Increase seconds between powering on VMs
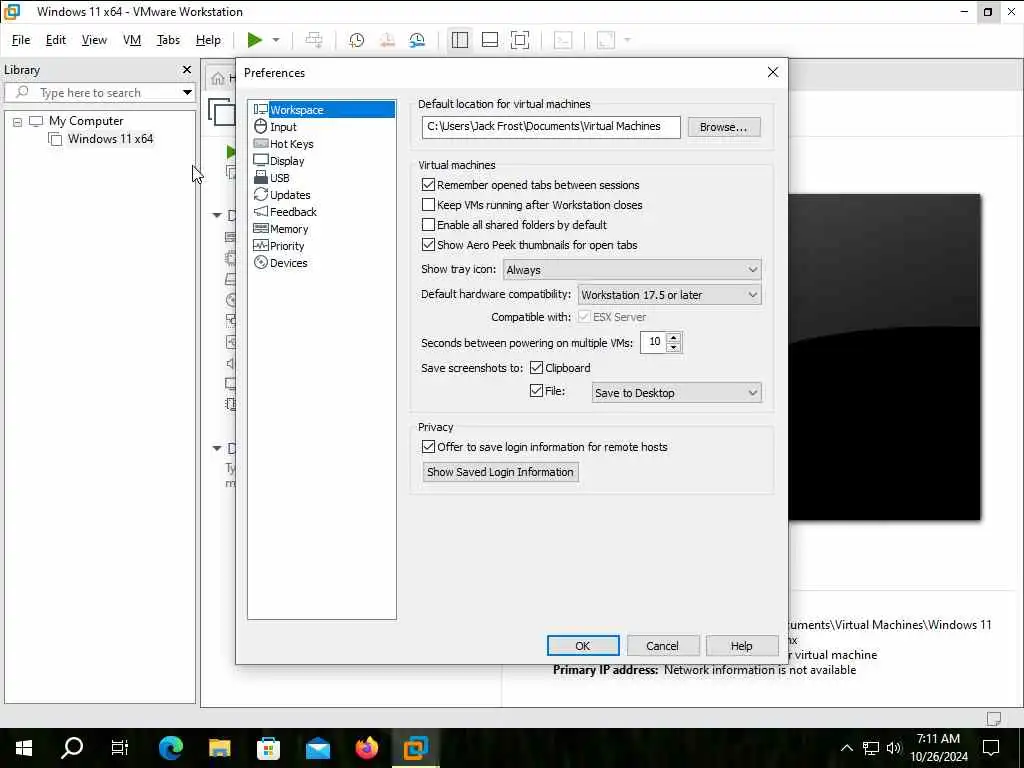 pos(674,337)
